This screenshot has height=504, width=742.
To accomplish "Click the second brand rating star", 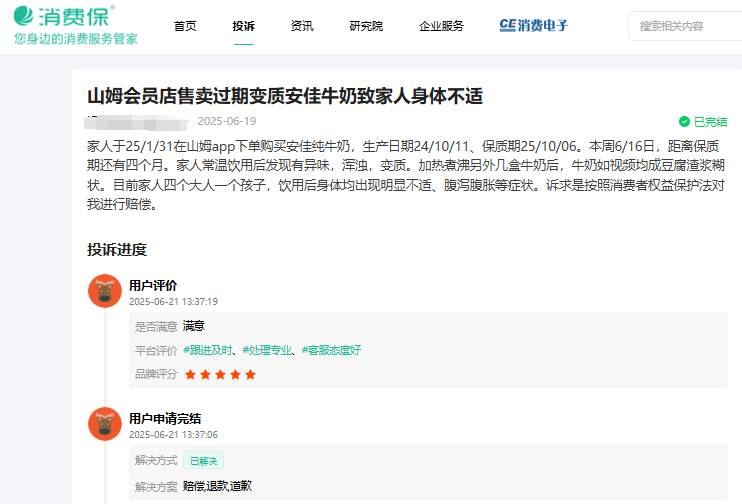I will 205,375.
